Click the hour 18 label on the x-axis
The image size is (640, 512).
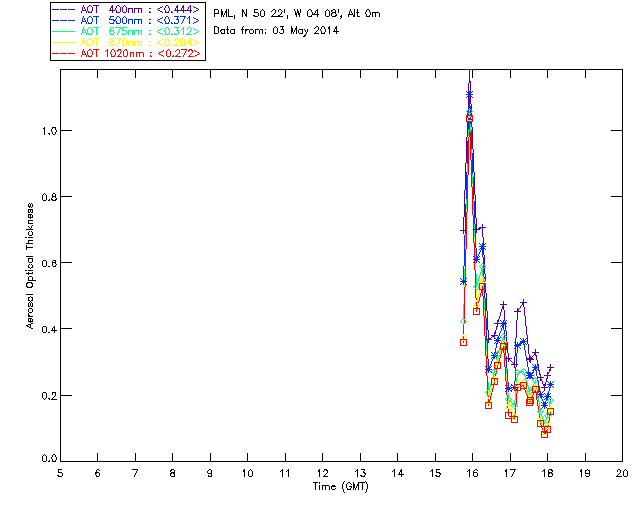547,473
